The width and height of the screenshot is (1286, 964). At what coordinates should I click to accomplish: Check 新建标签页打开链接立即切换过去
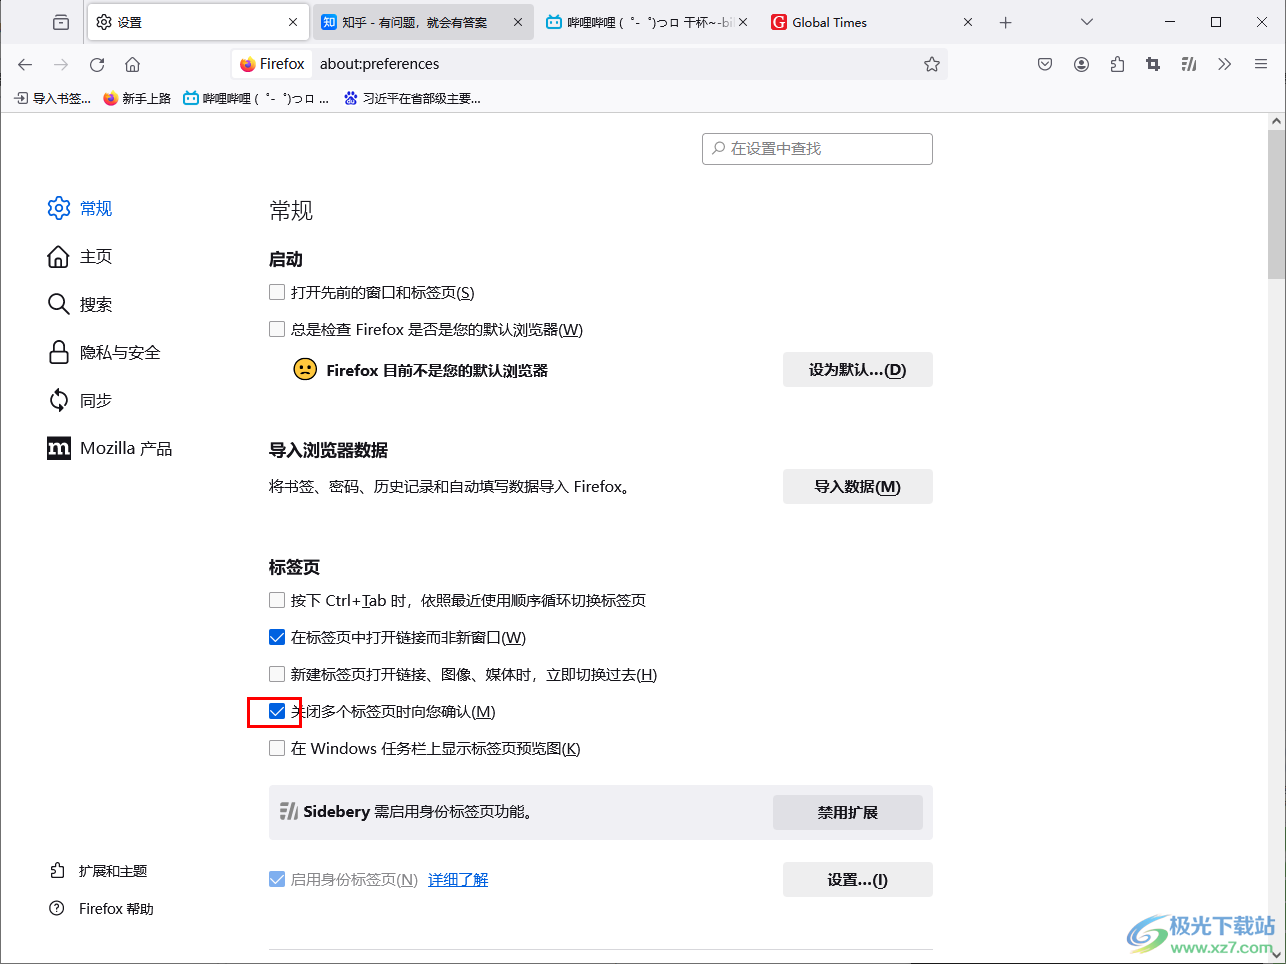[277, 674]
